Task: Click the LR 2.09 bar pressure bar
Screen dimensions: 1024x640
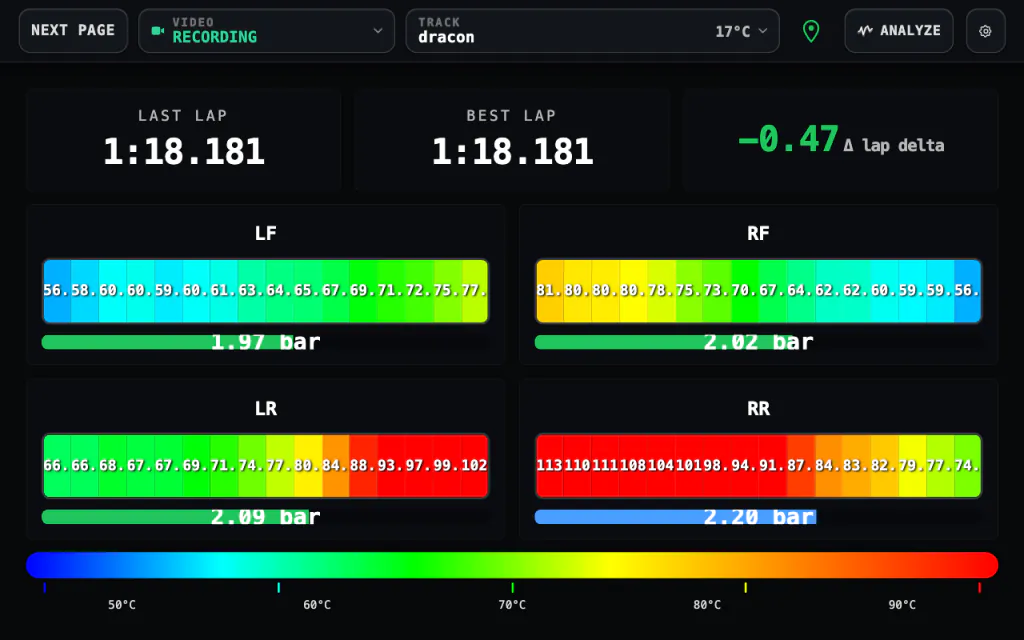Action: click(265, 517)
